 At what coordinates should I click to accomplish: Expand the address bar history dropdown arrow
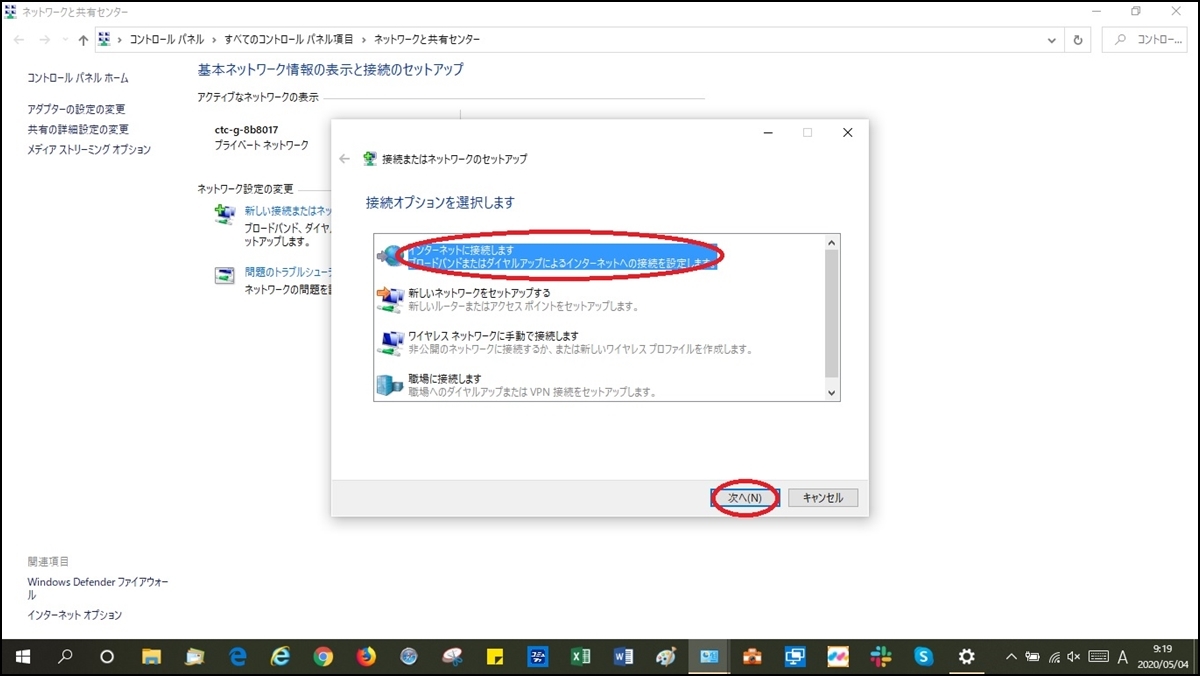point(1052,39)
